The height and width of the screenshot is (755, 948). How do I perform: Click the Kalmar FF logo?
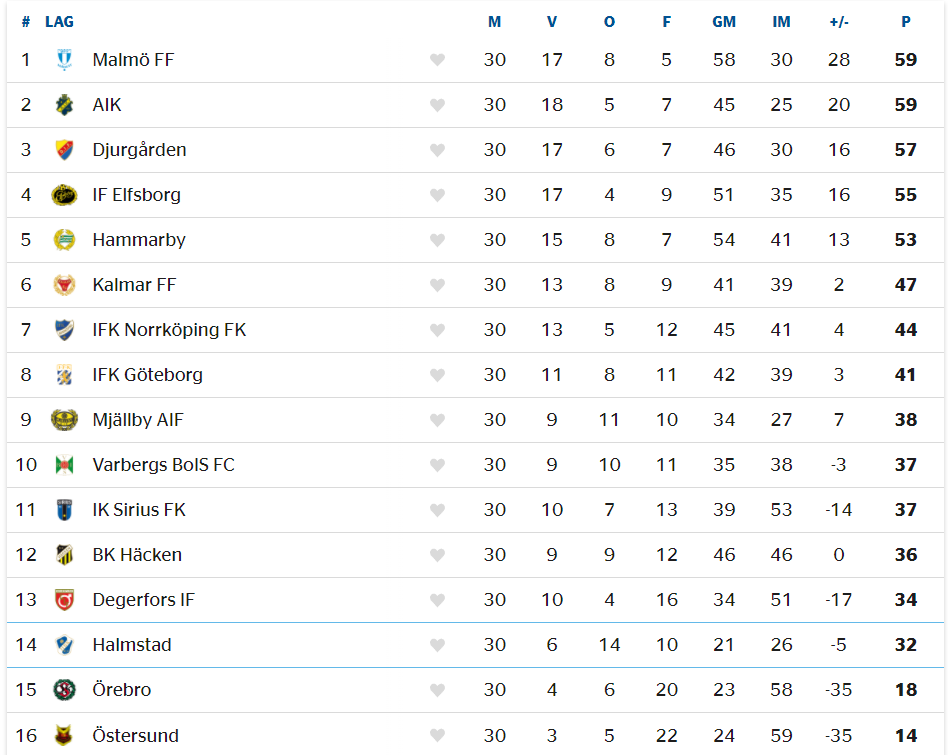click(64, 285)
